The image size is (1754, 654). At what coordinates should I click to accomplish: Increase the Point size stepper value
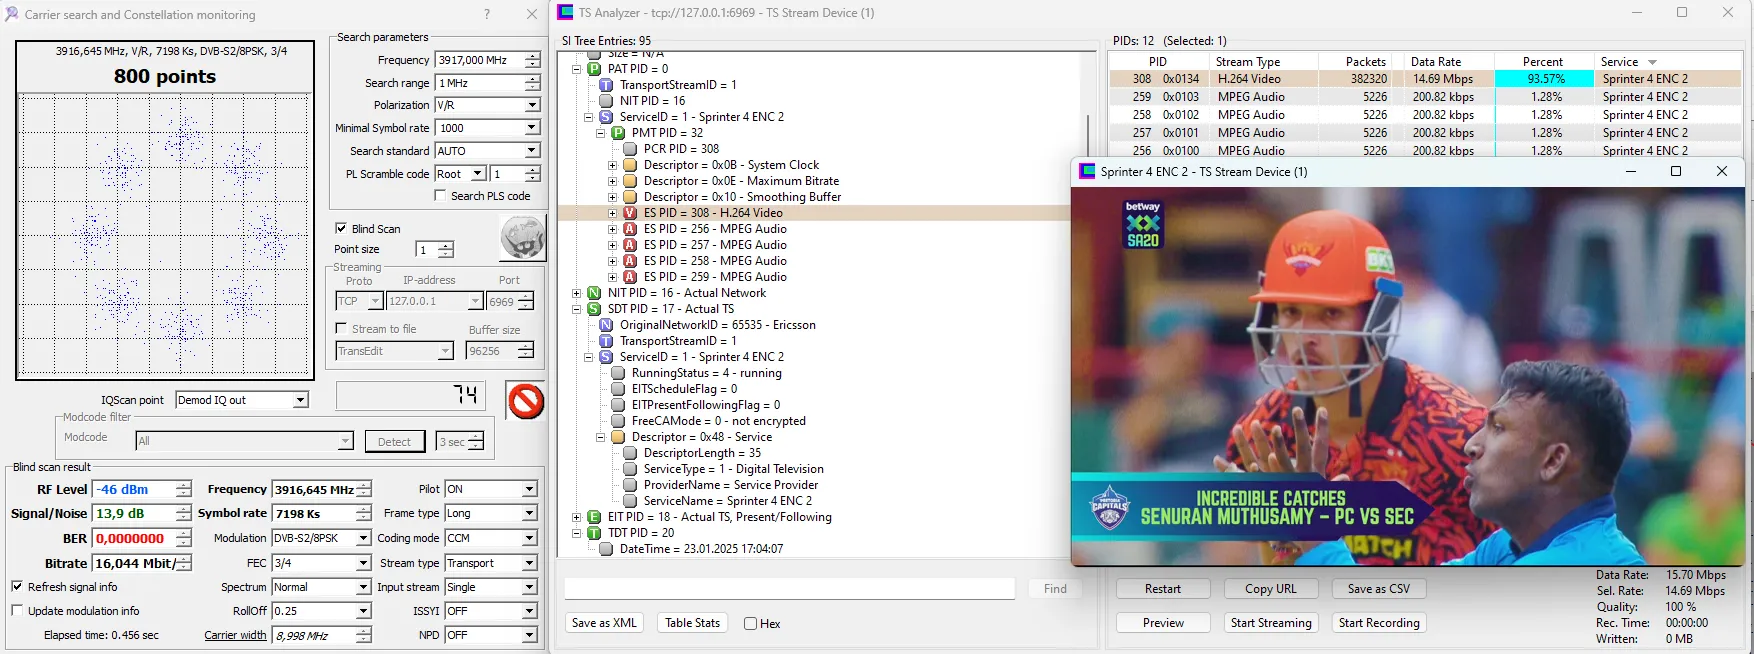446,245
